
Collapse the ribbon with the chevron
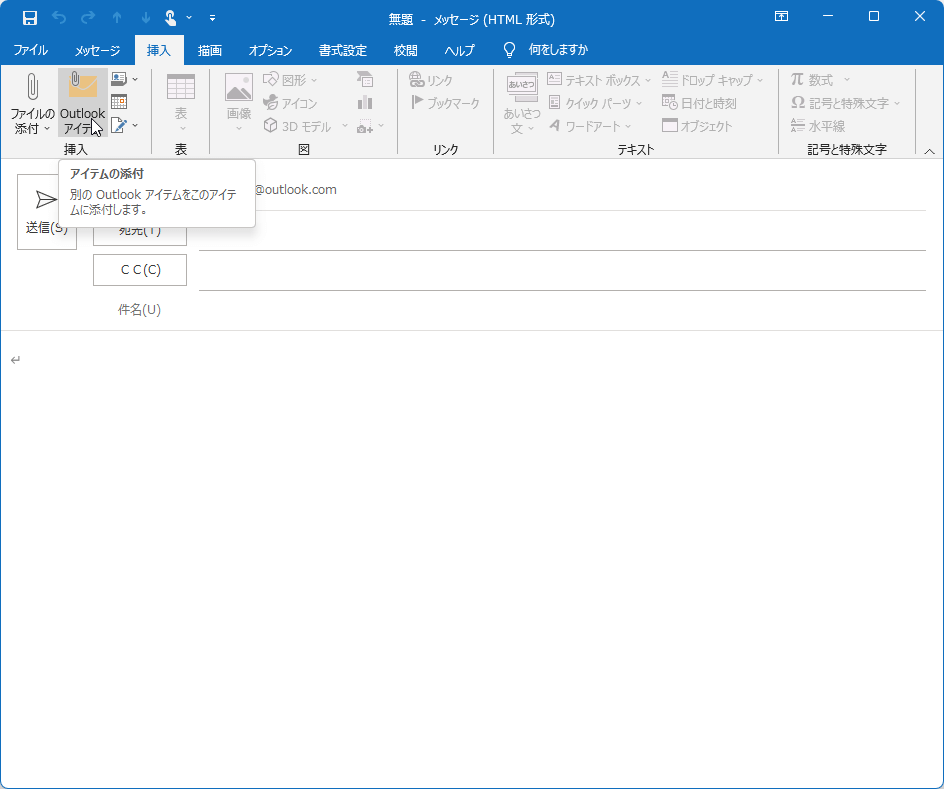(930, 151)
